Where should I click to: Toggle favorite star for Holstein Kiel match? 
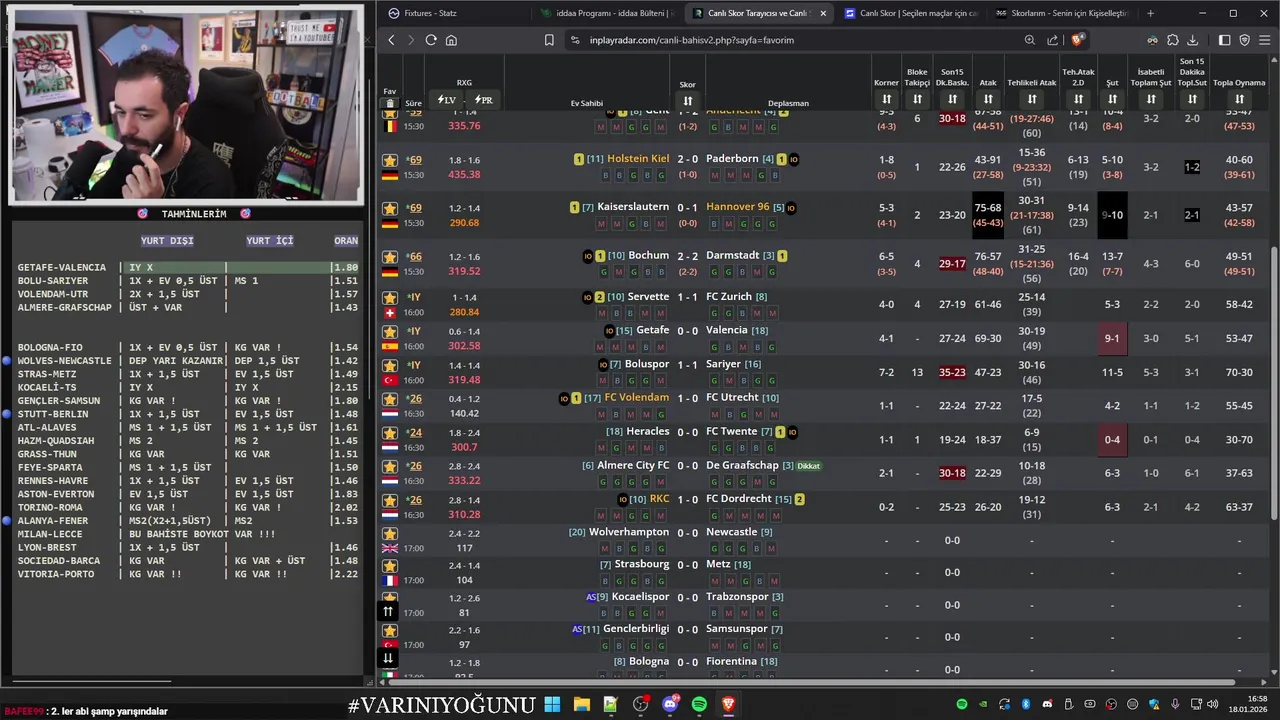tap(390, 160)
